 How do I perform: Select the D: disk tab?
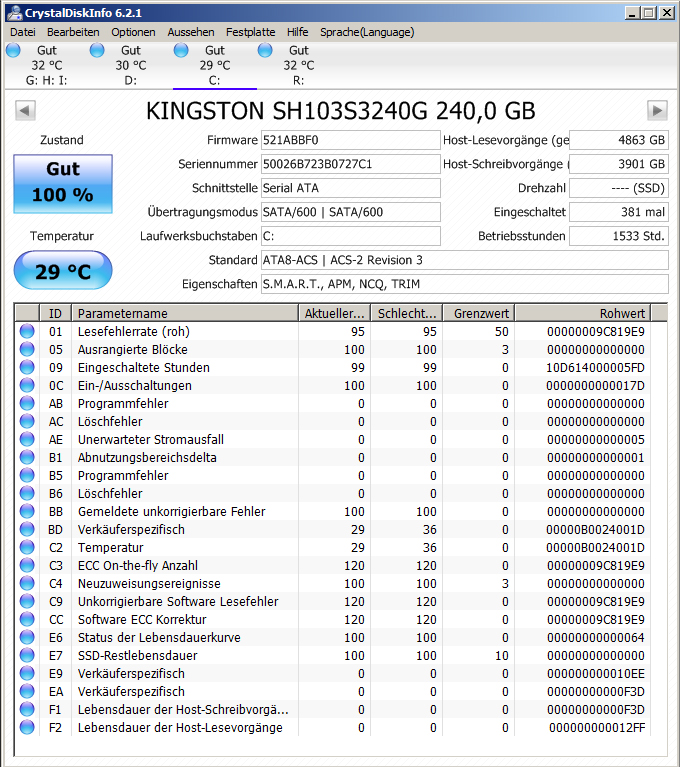point(131,65)
